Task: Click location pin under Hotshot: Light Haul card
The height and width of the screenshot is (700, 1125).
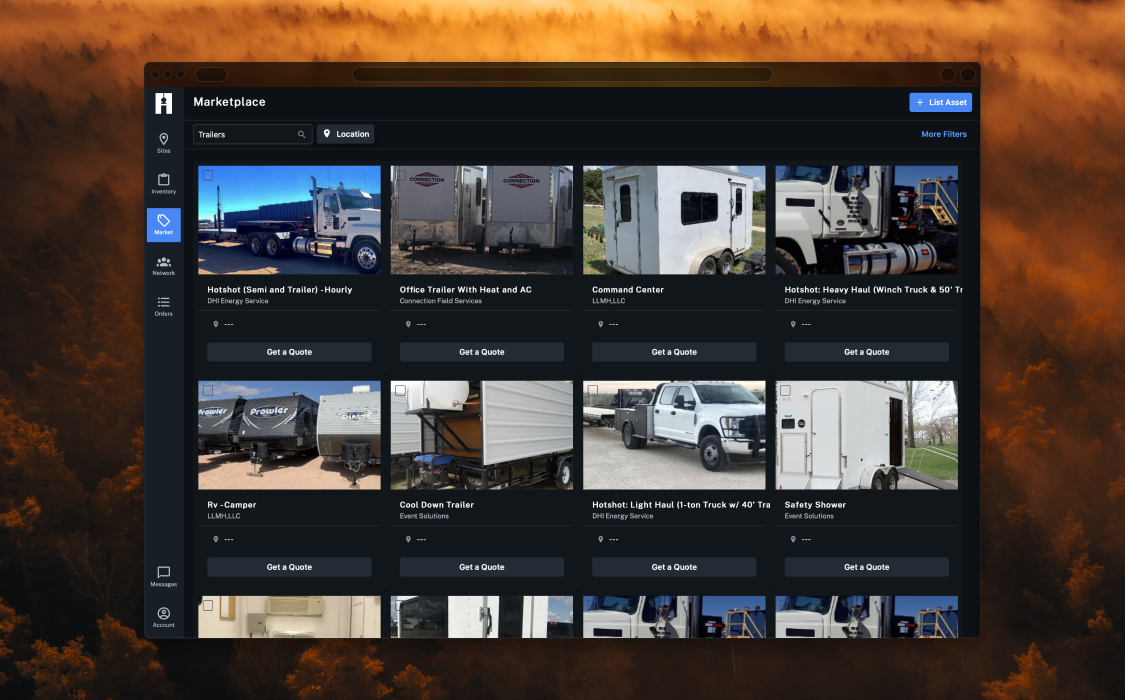Action: 601,539
